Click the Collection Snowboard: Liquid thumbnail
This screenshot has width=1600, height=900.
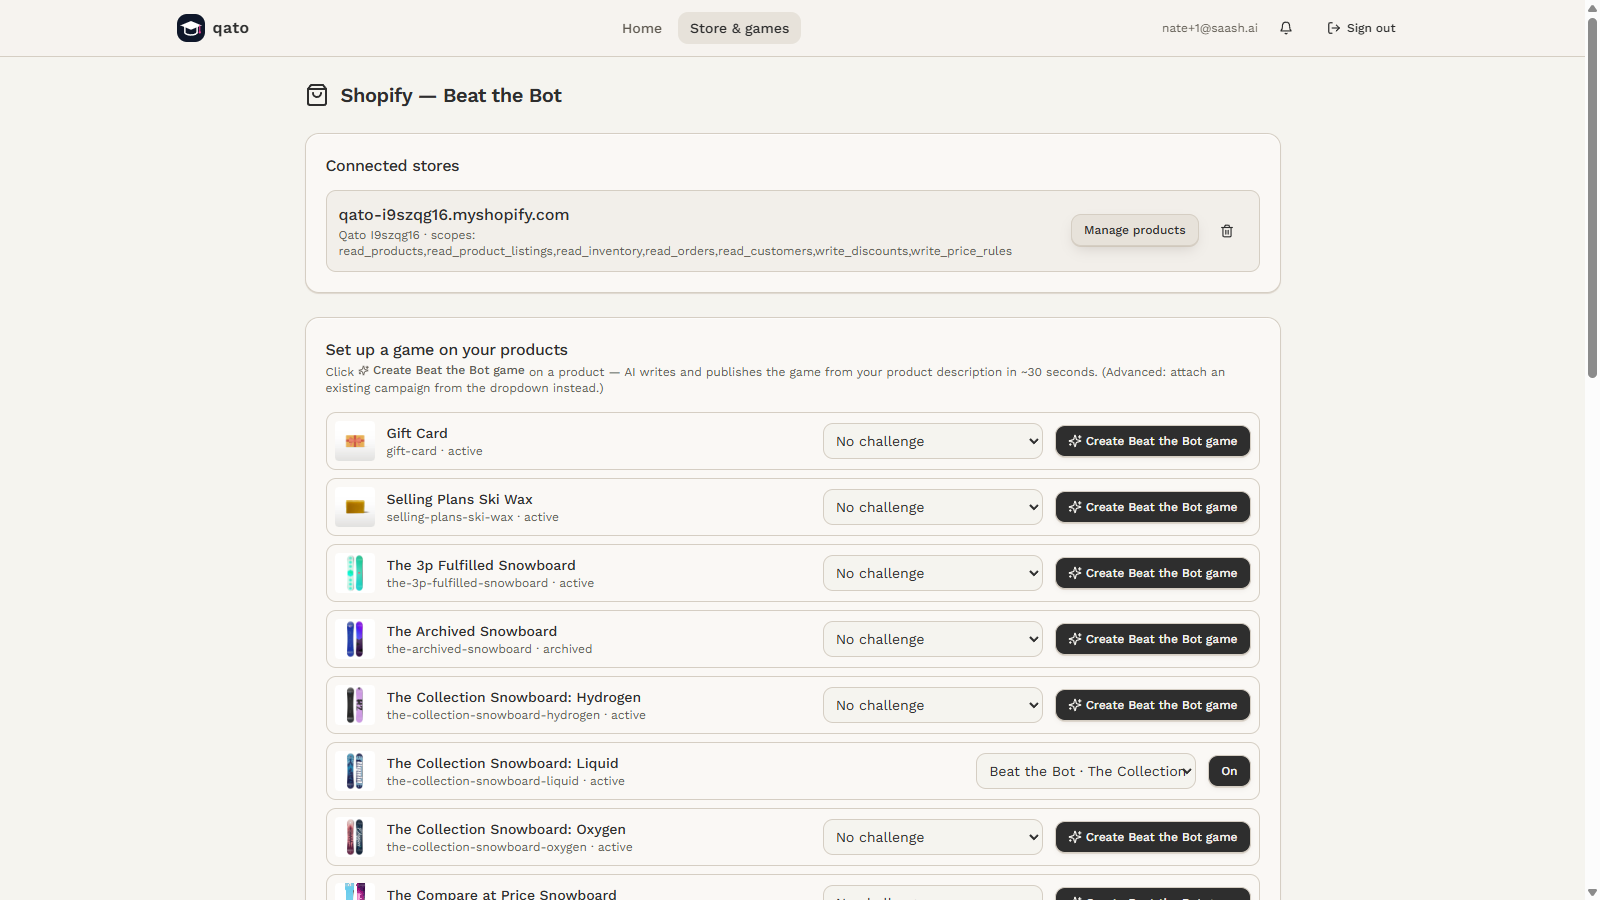[355, 771]
